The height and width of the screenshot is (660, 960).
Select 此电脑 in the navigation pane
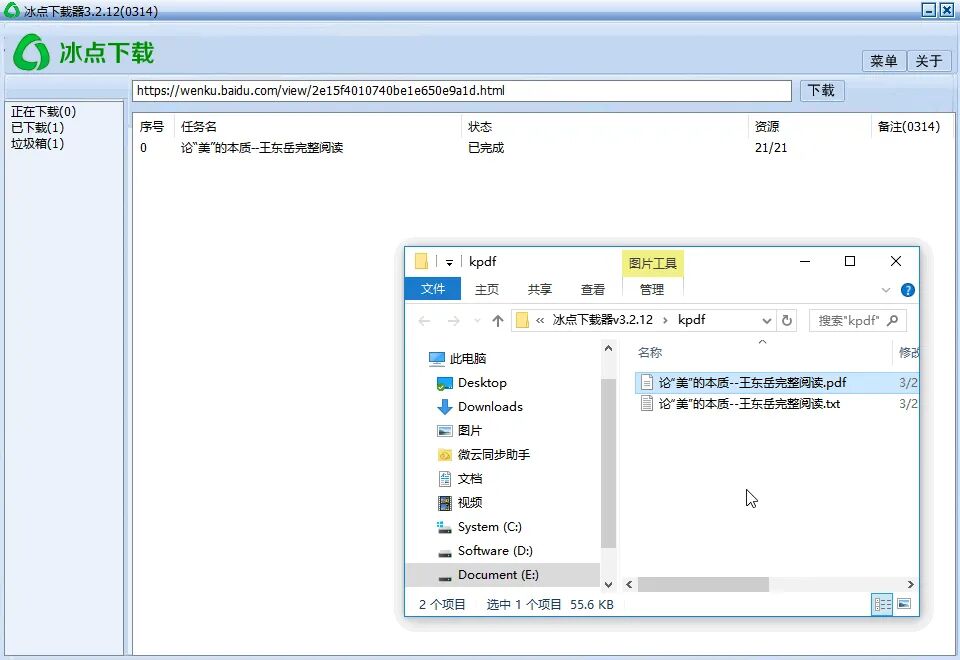coord(468,359)
